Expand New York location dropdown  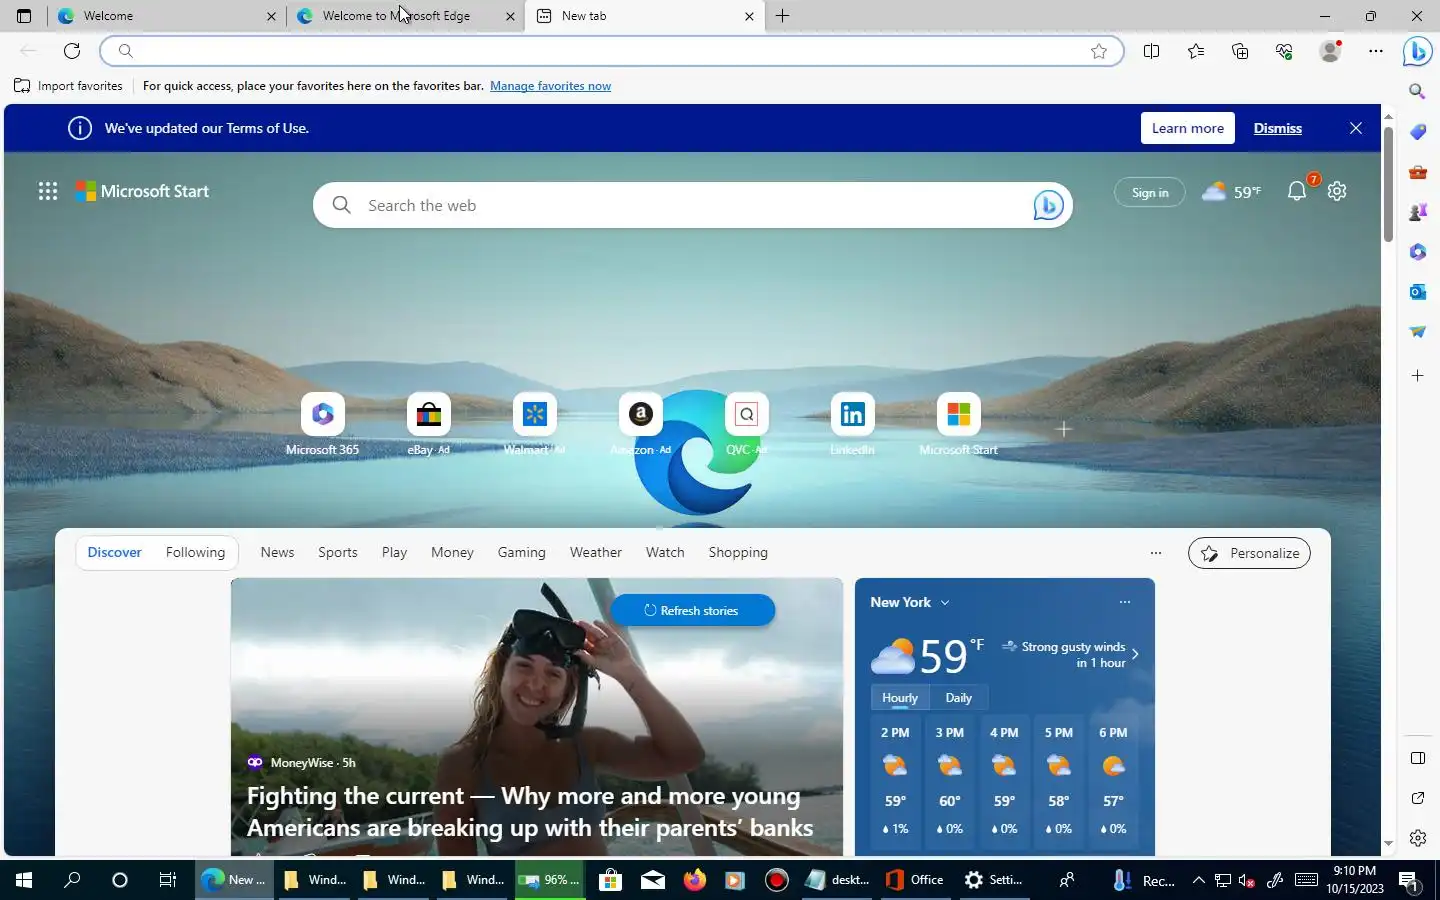point(945,602)
